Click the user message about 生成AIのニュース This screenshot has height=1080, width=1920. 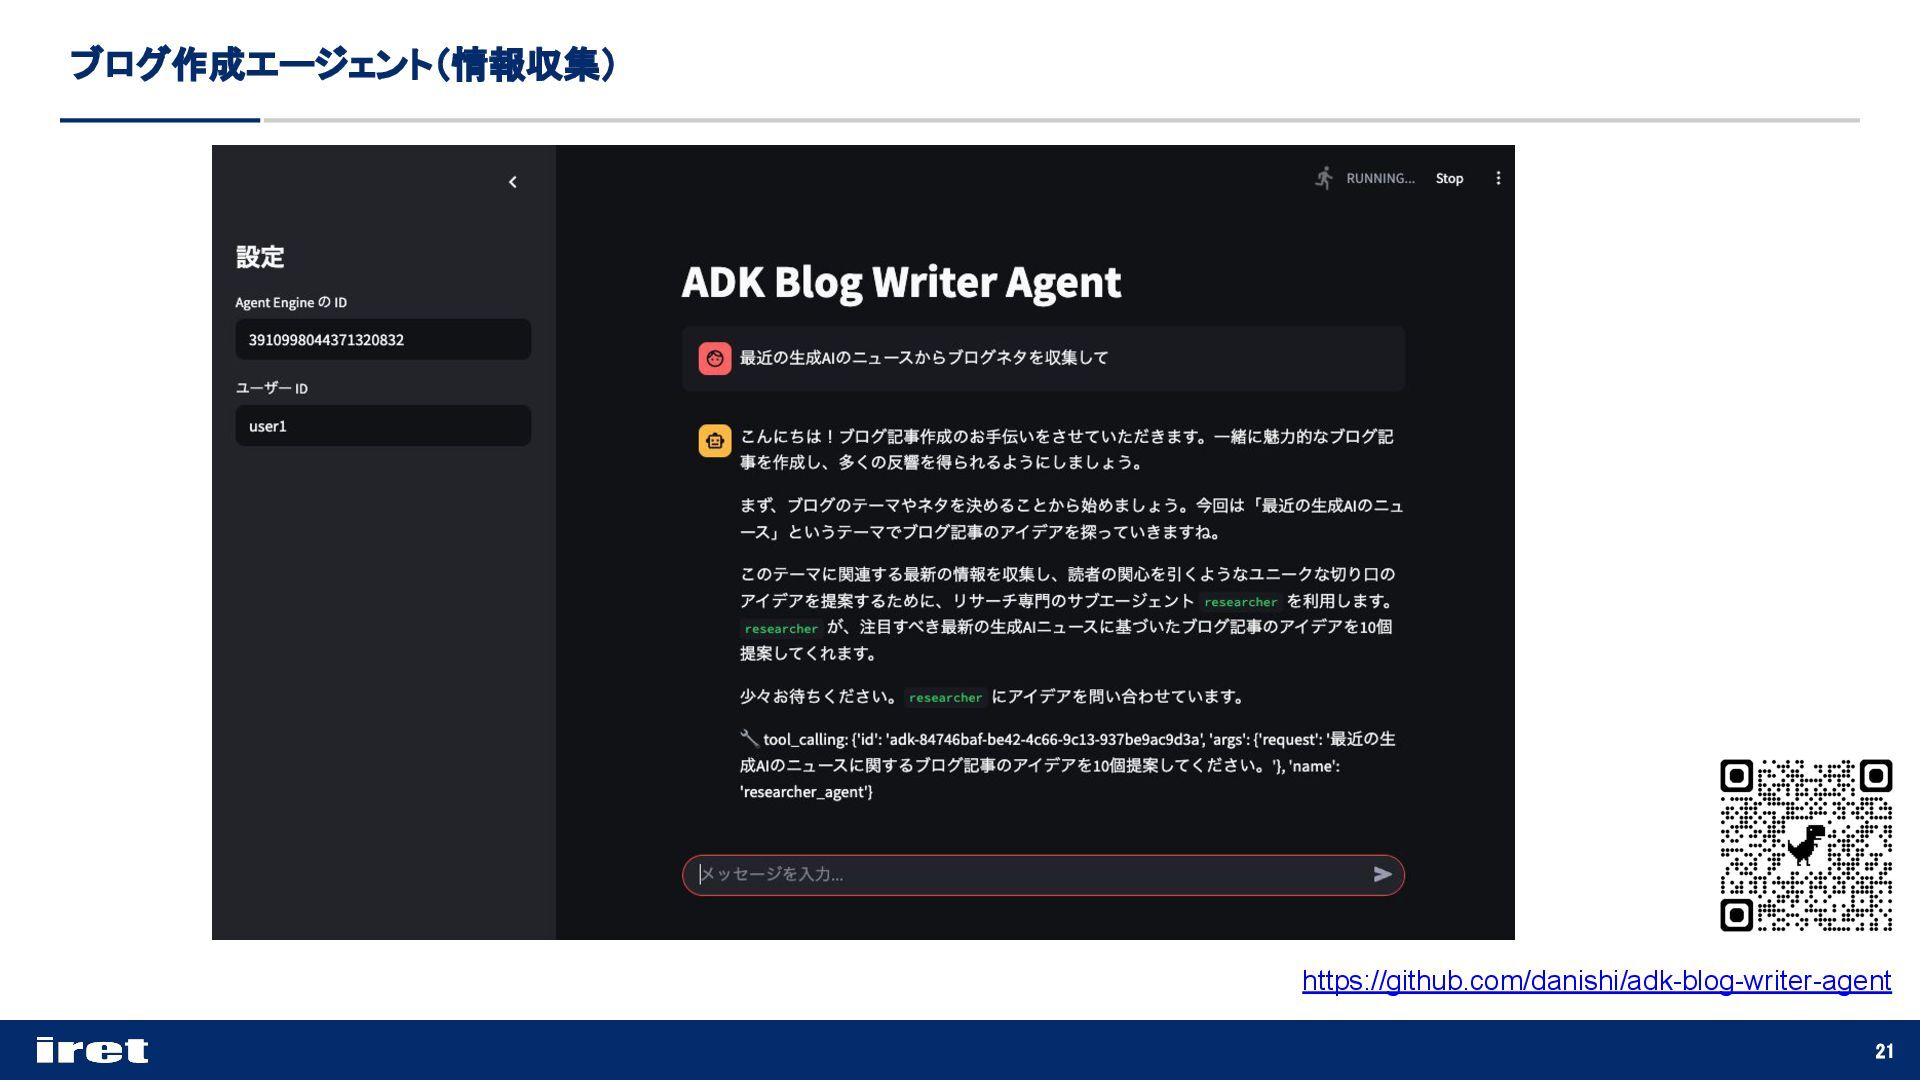pos(924,358)
